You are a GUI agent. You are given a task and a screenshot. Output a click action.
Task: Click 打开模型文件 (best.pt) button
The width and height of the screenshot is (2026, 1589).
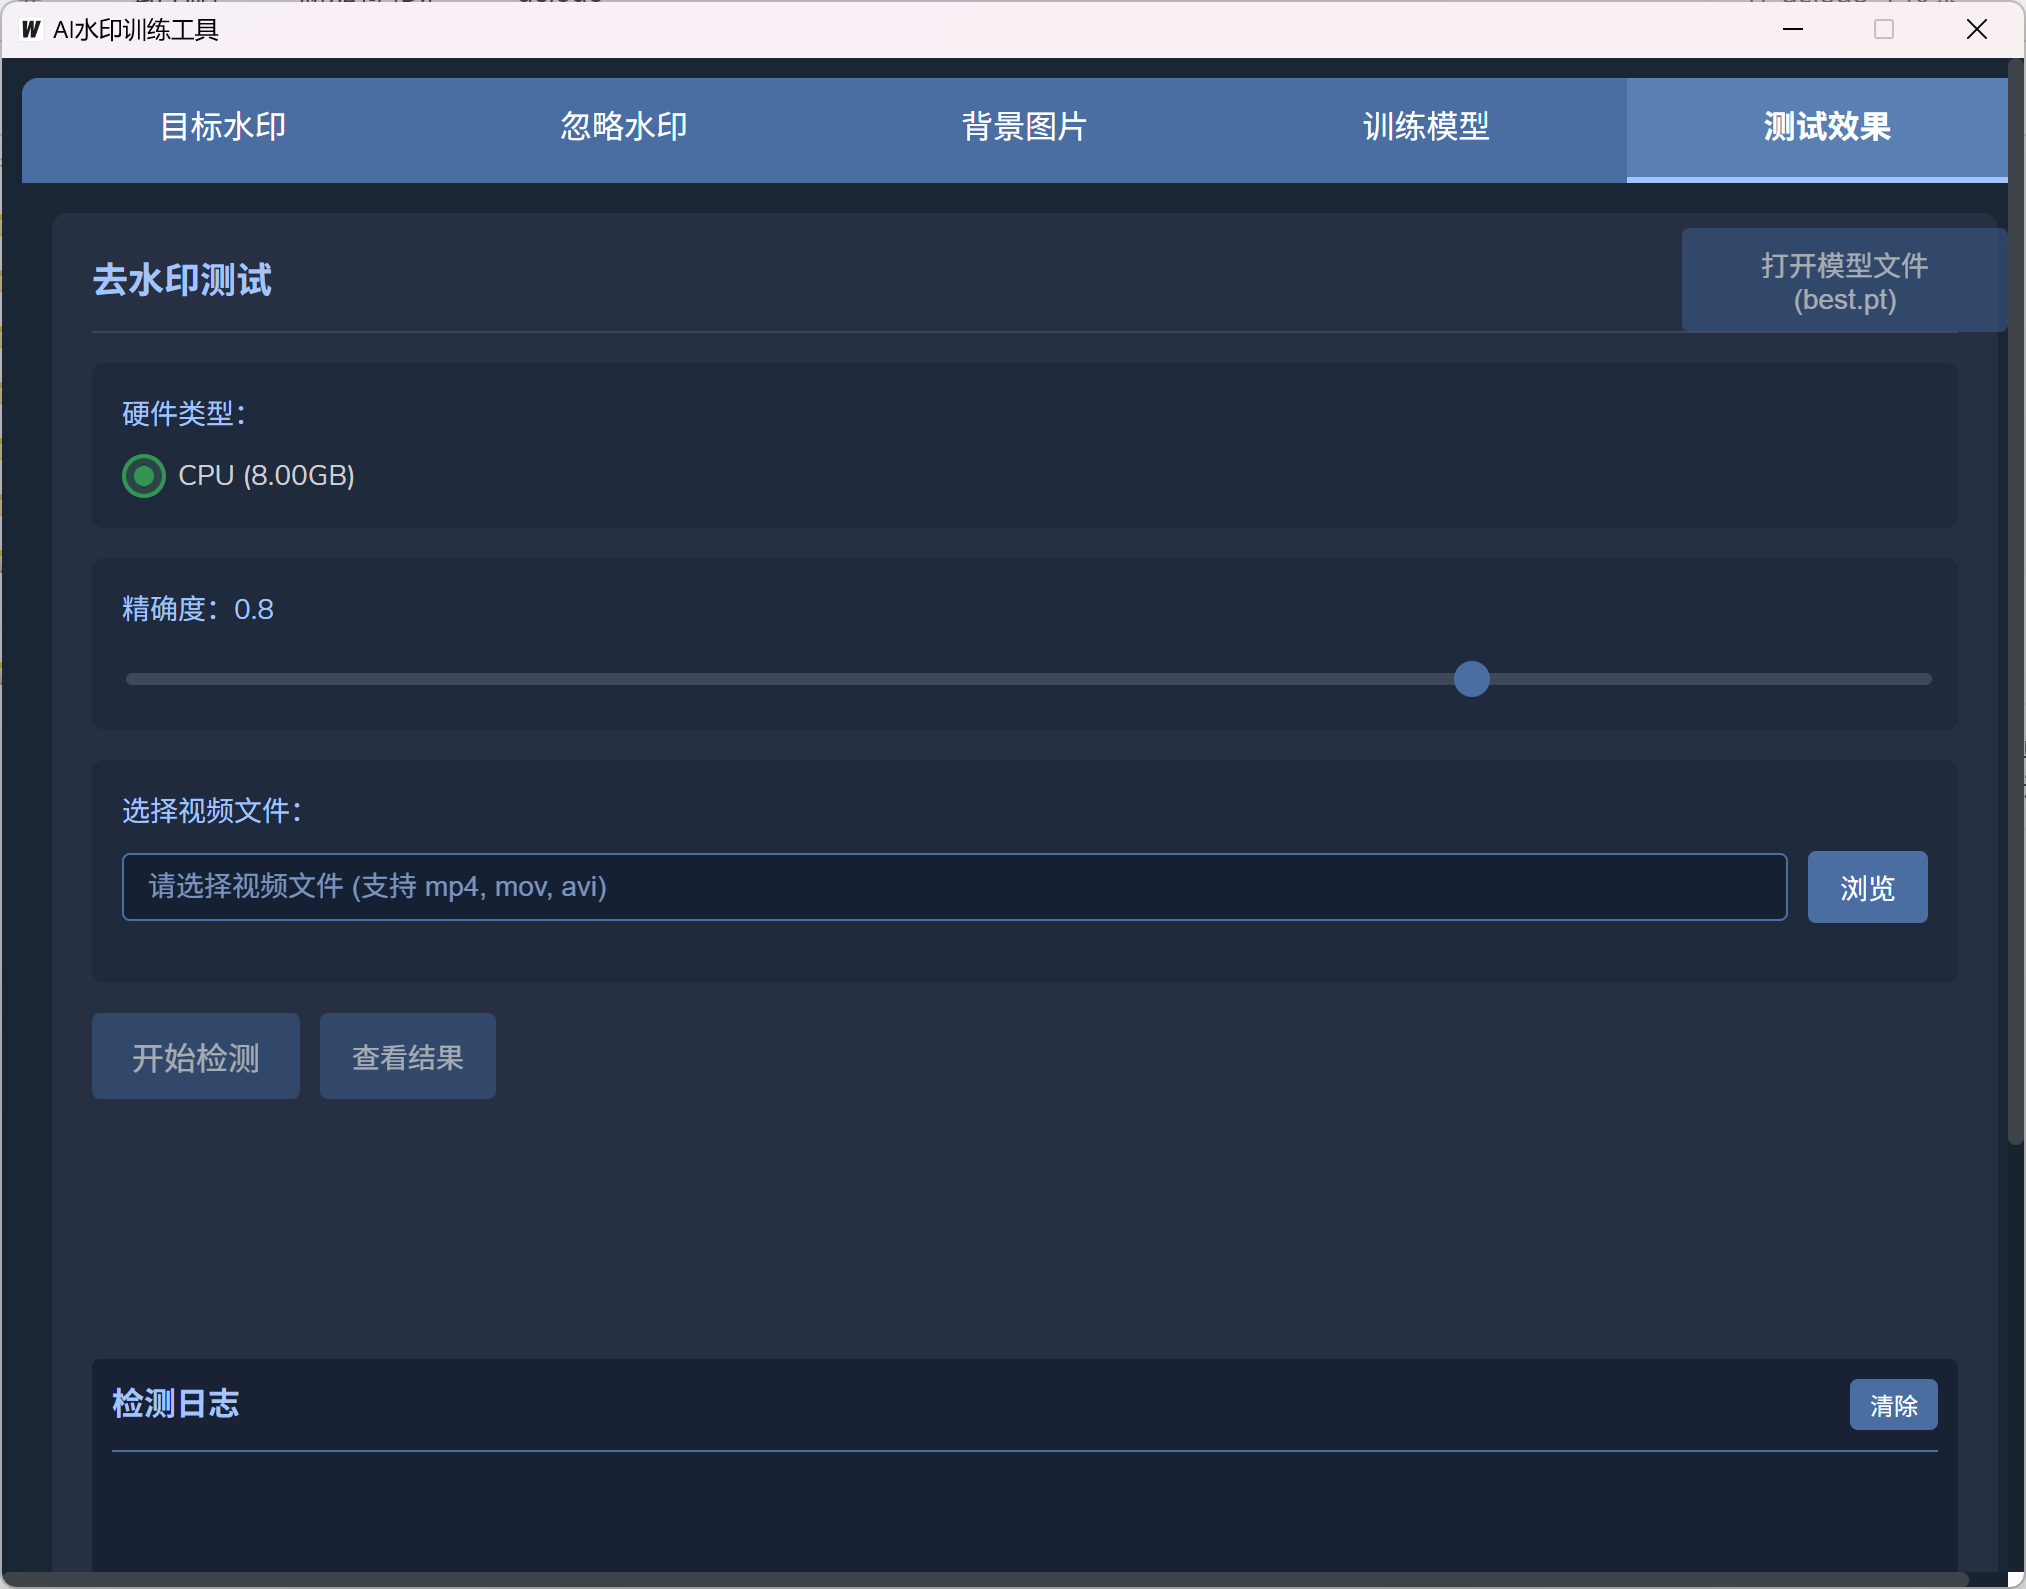1843,281
